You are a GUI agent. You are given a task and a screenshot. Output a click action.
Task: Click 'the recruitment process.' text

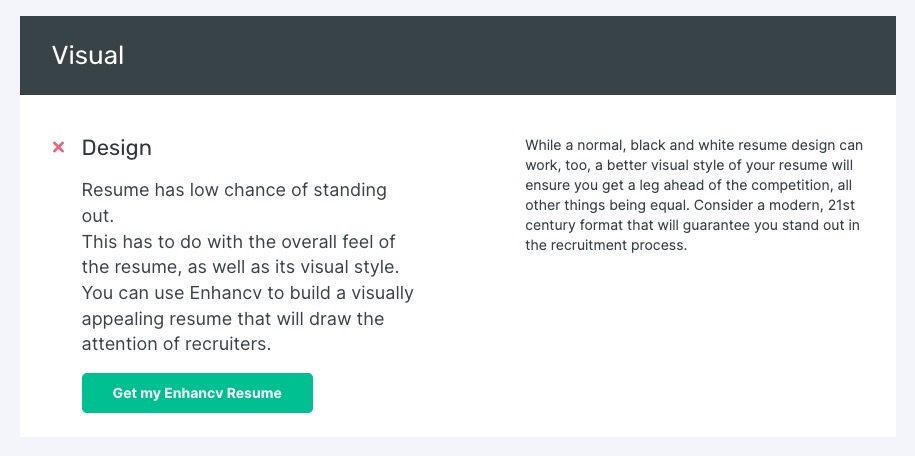point(606,245)
